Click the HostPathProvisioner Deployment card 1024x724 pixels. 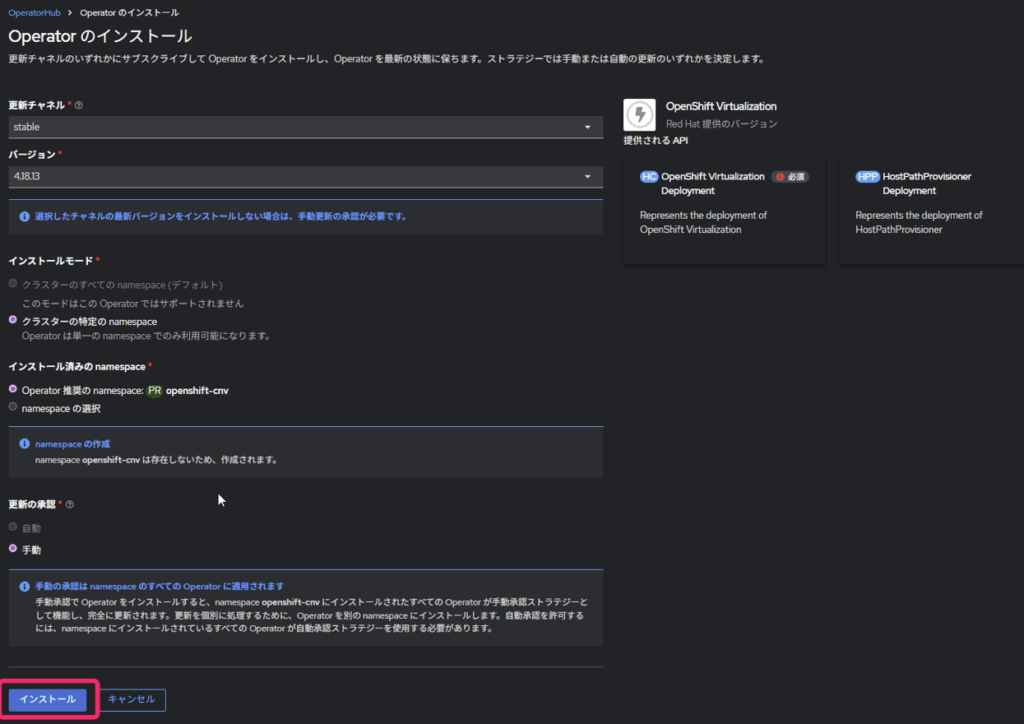point(931,209)
